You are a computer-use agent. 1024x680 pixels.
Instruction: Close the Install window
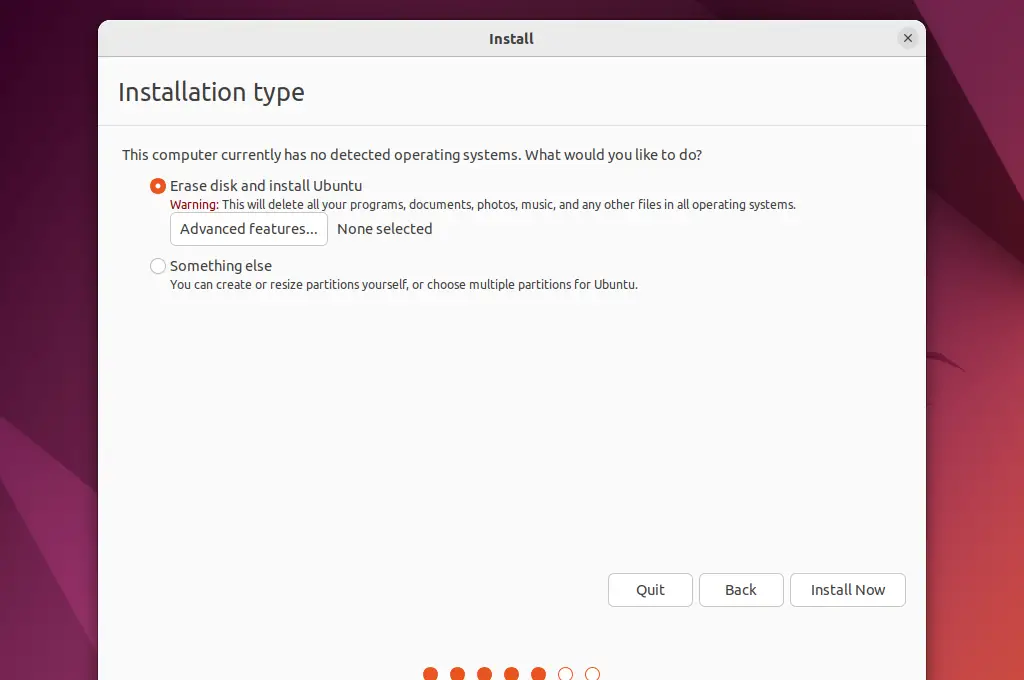point(907,39)
